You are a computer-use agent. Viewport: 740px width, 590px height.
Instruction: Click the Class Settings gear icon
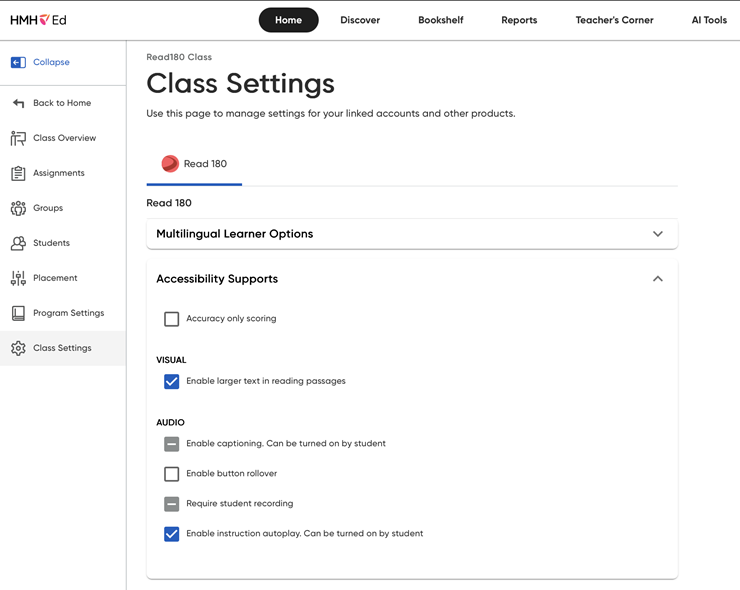(18, 348)
